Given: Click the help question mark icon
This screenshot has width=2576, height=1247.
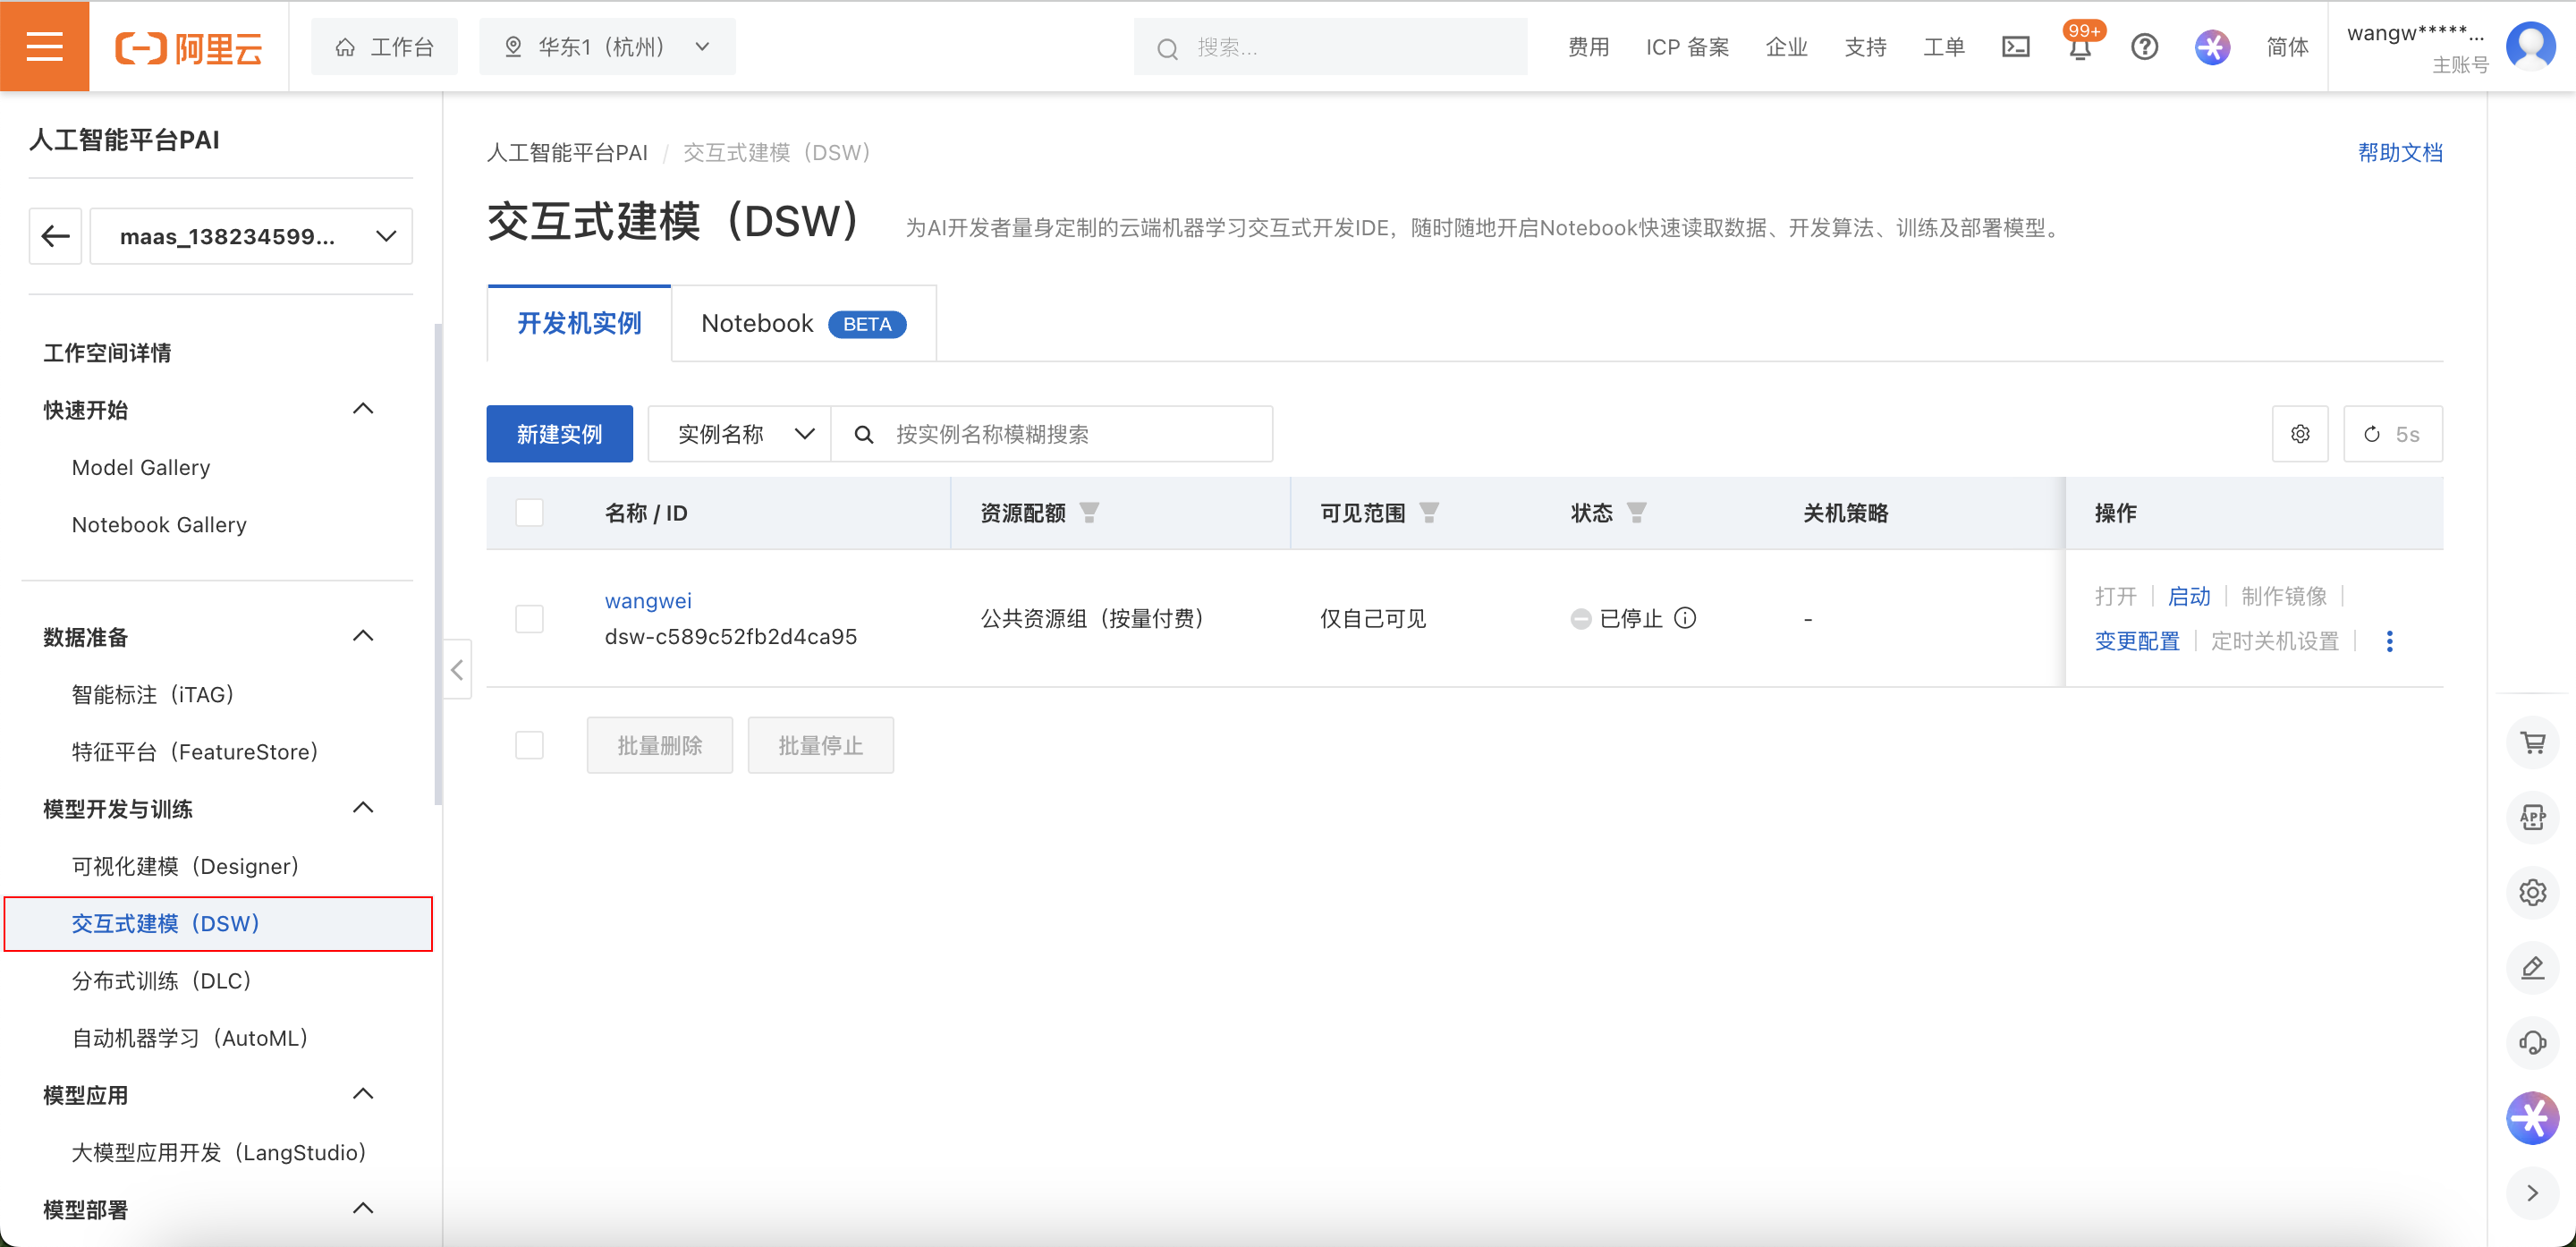Looking at the screenshot, I should point(2144,47).
